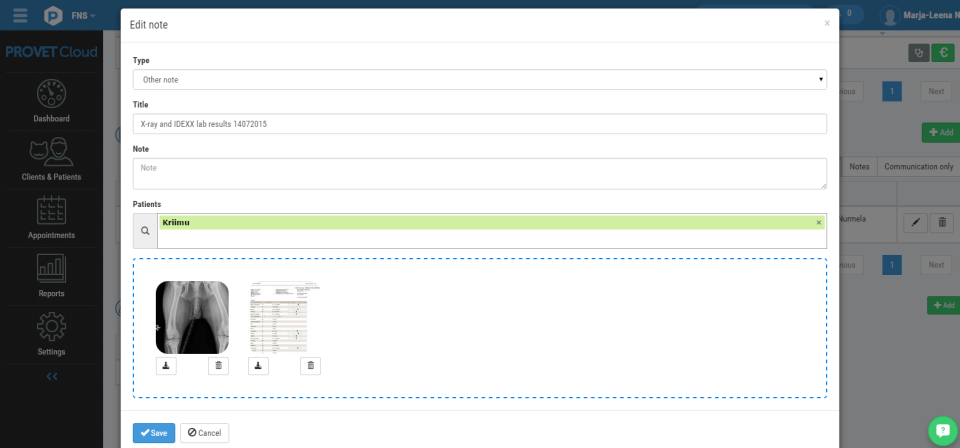Toggle the hamburger menu in top bar
The width and height of the screenshot is (960, 448).
point(20,15)
